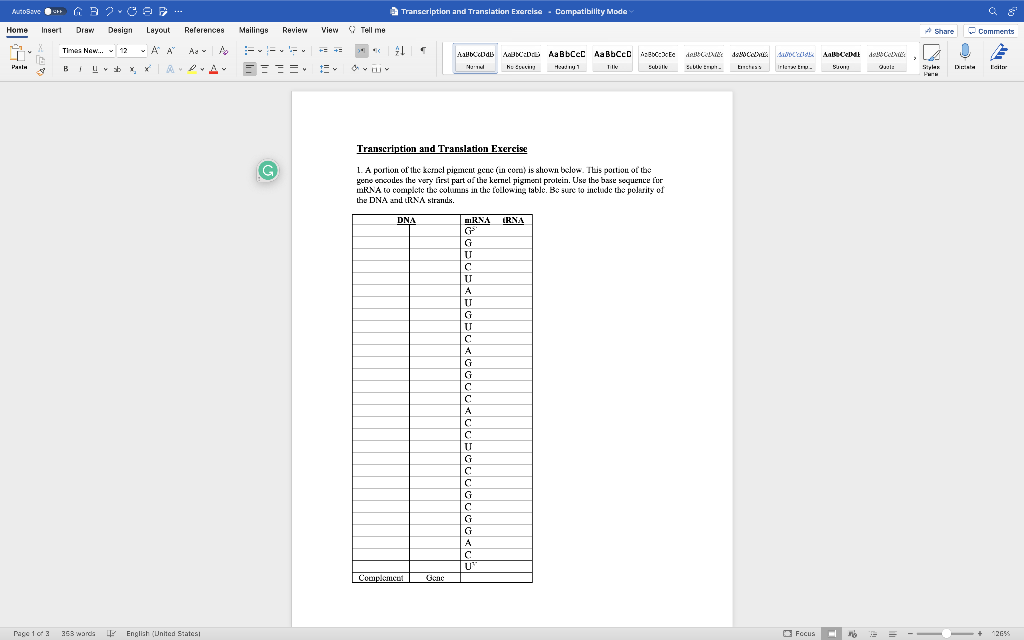The image size is (1024, 640).
Task: Click the Decrease Indent icon
Action: [323, 51]
